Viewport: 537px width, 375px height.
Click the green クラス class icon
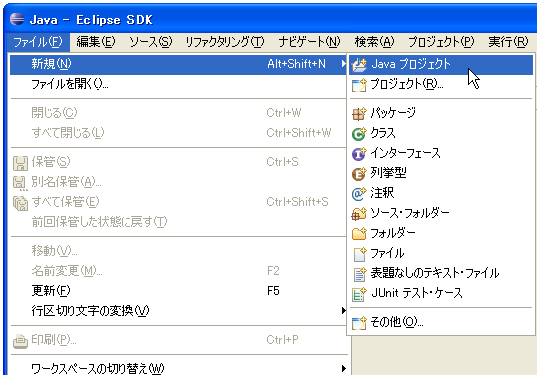point(359,133)
